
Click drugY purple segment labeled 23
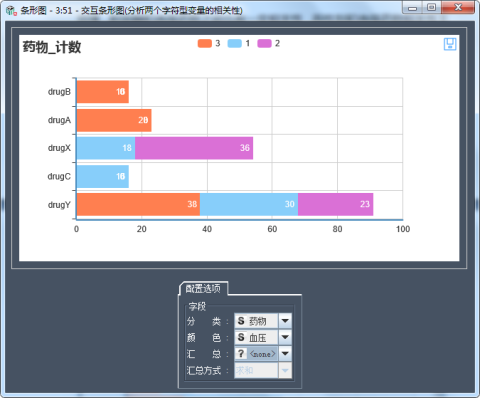click(x=336, y=204)
